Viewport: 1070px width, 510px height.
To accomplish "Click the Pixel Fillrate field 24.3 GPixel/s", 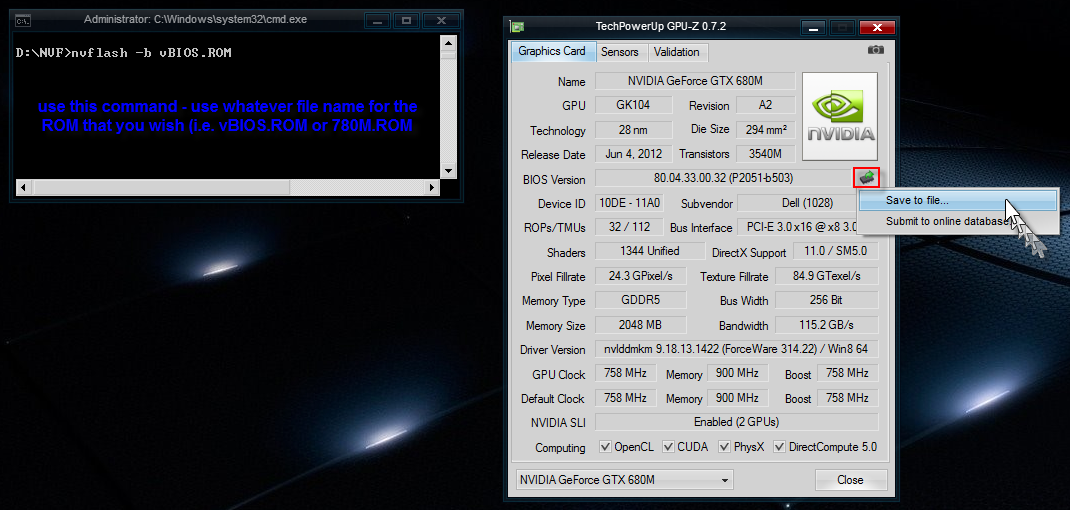I will click(641, 276).
